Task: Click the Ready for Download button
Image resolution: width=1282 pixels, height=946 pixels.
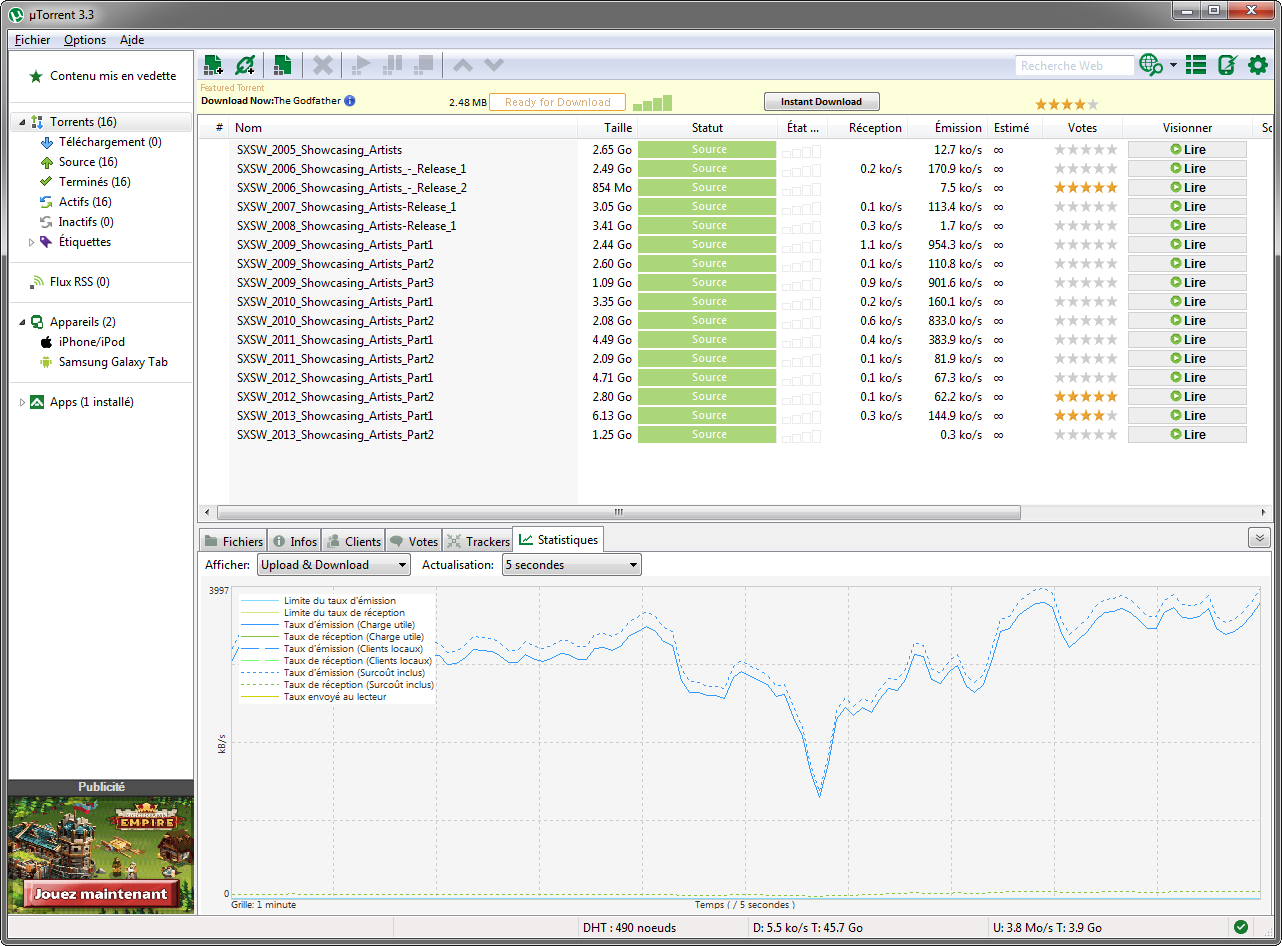Action: [558, 102]
